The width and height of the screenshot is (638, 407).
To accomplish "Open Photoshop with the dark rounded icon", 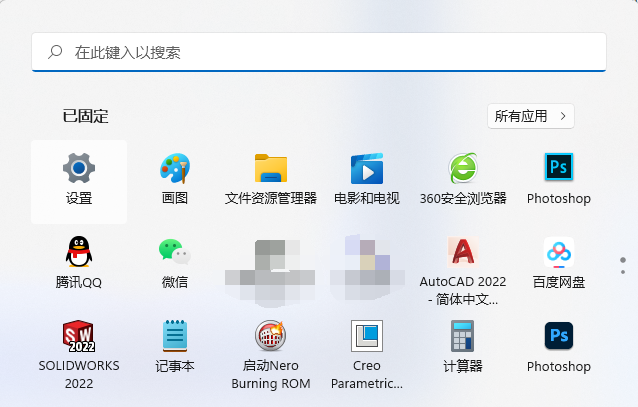I will point(559,347).
